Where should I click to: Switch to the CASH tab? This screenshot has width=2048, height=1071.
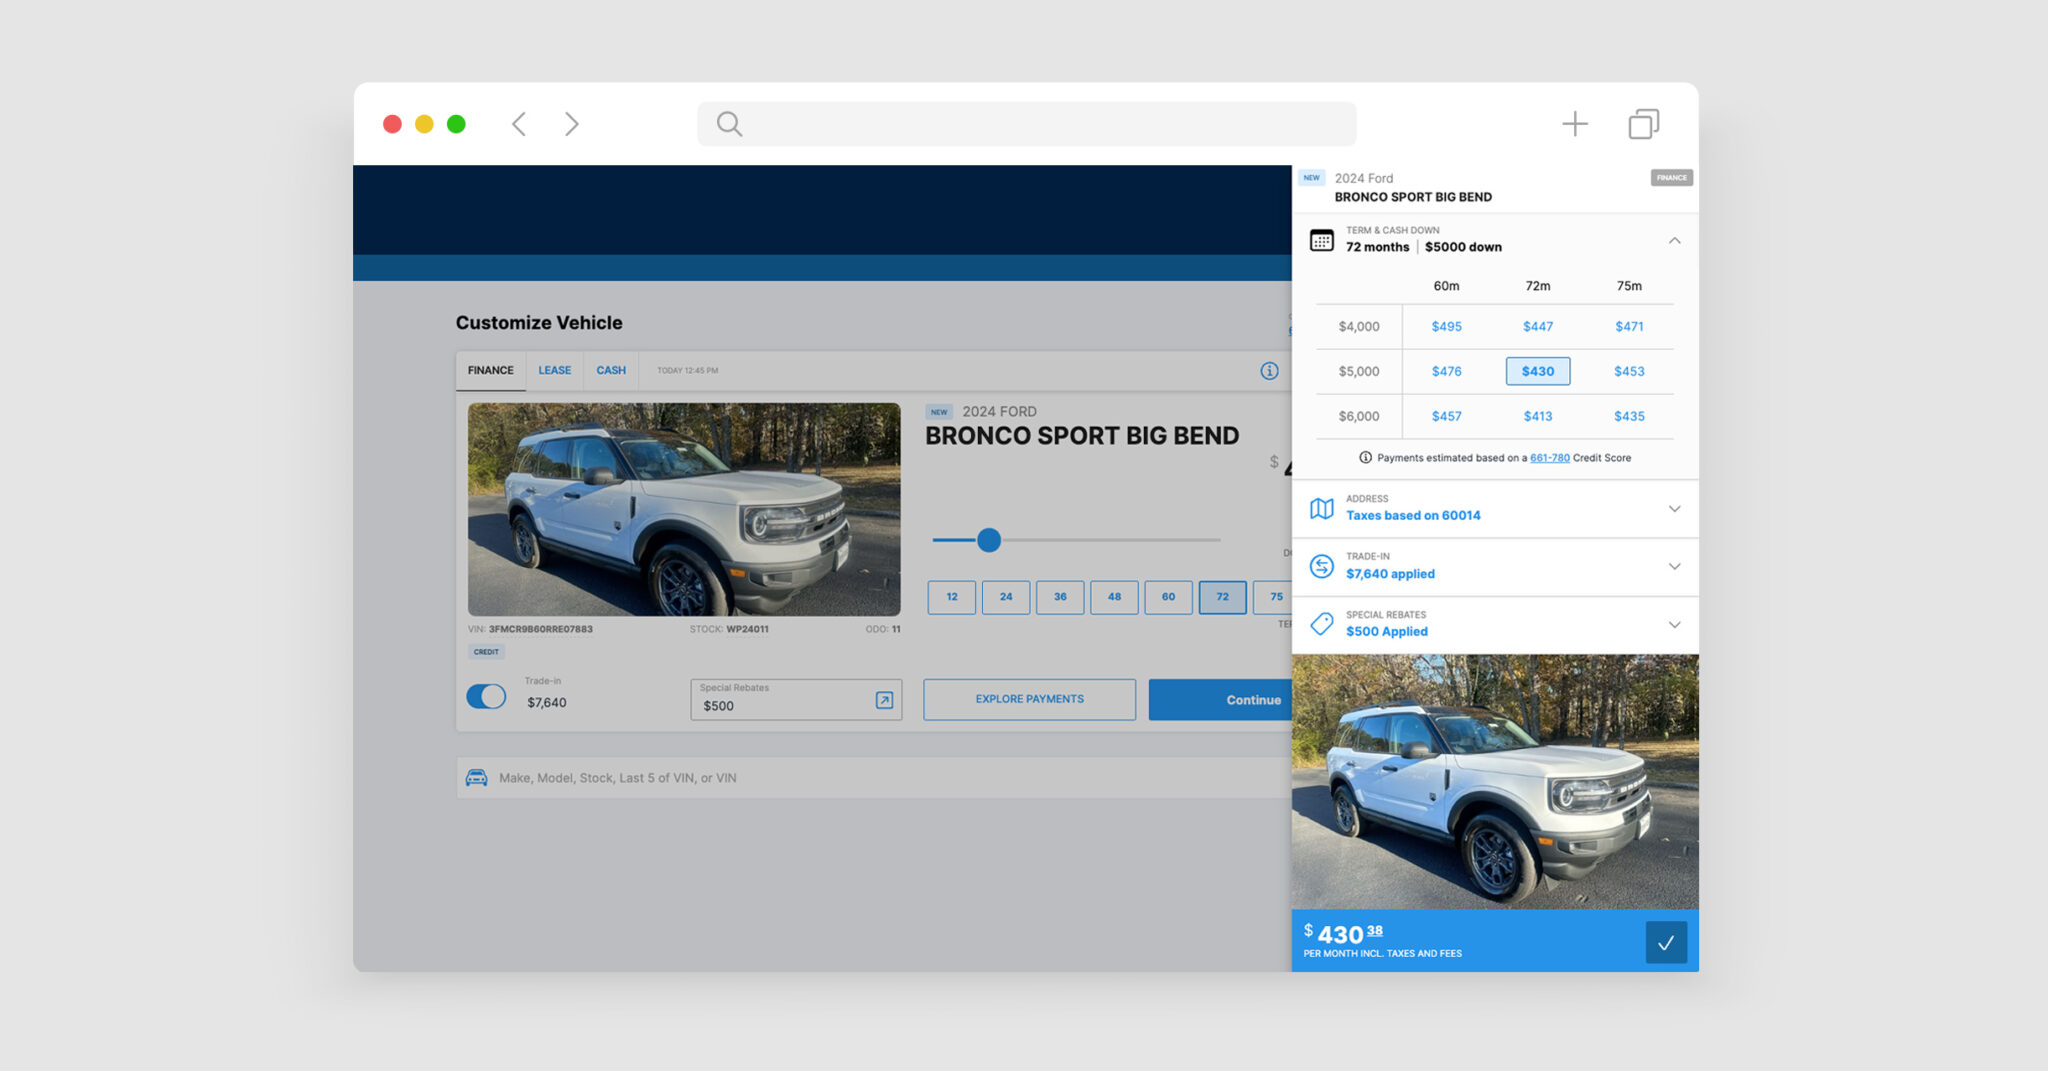(x=611, y=370)
